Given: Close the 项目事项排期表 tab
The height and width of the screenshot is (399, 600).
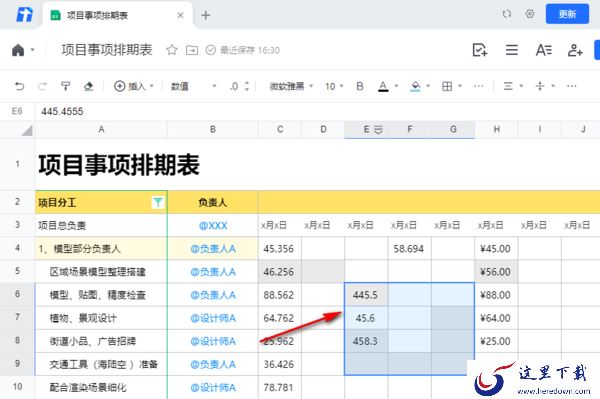Looking at the screenshot, I should point(181,15).
